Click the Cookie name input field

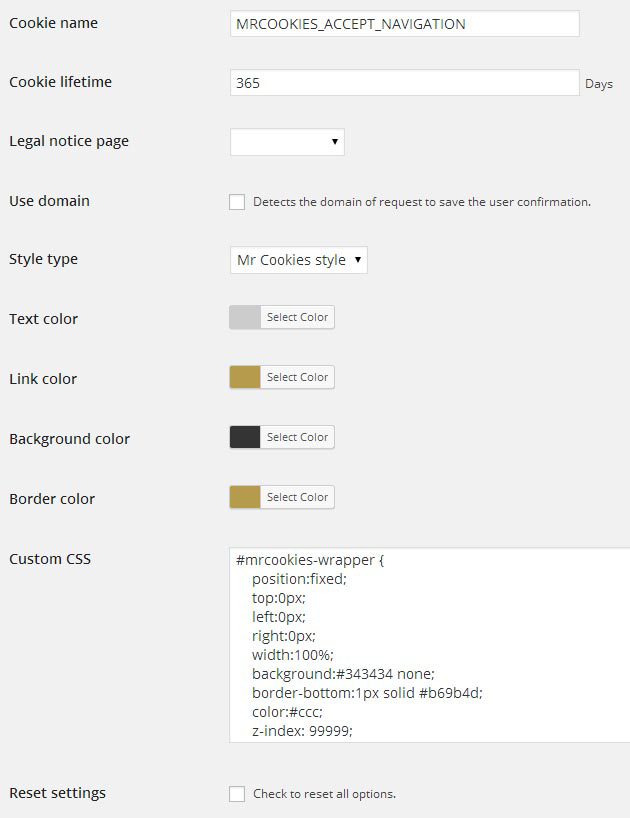(404, 23)
